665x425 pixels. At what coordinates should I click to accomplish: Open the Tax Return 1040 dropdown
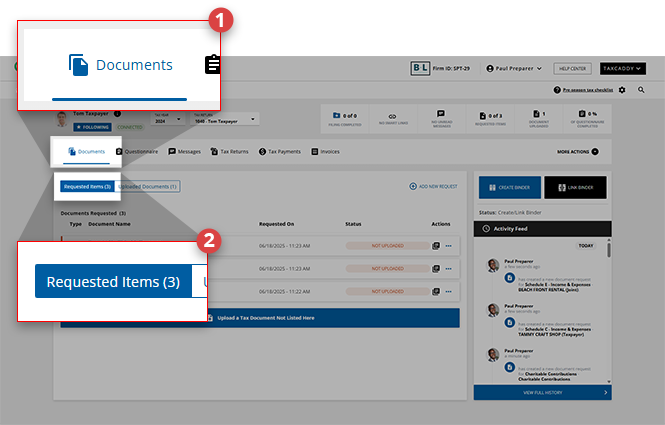coord(225,119)
